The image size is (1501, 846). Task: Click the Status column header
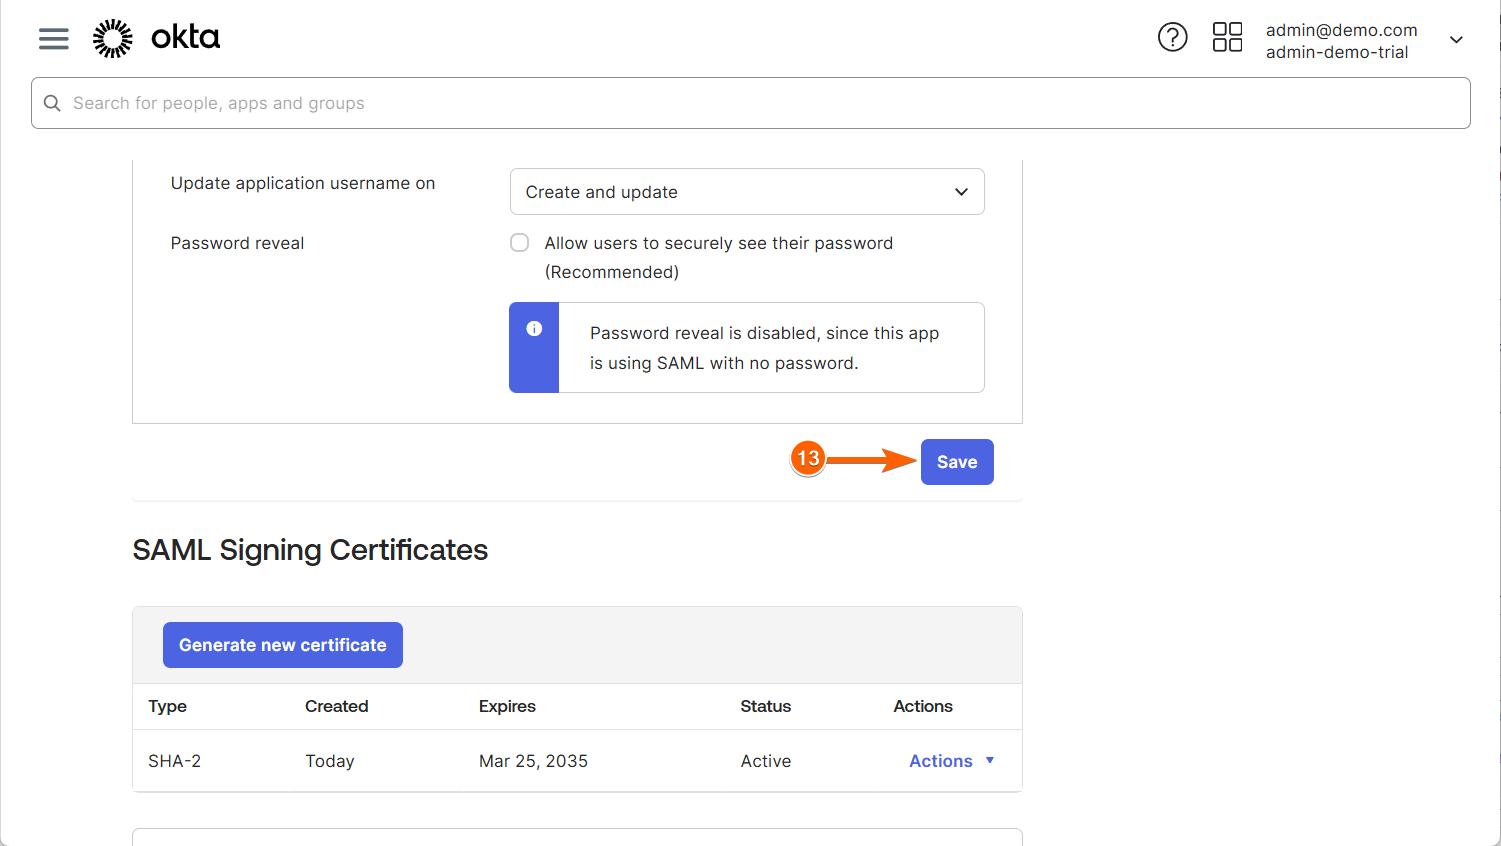coord(765,706)
